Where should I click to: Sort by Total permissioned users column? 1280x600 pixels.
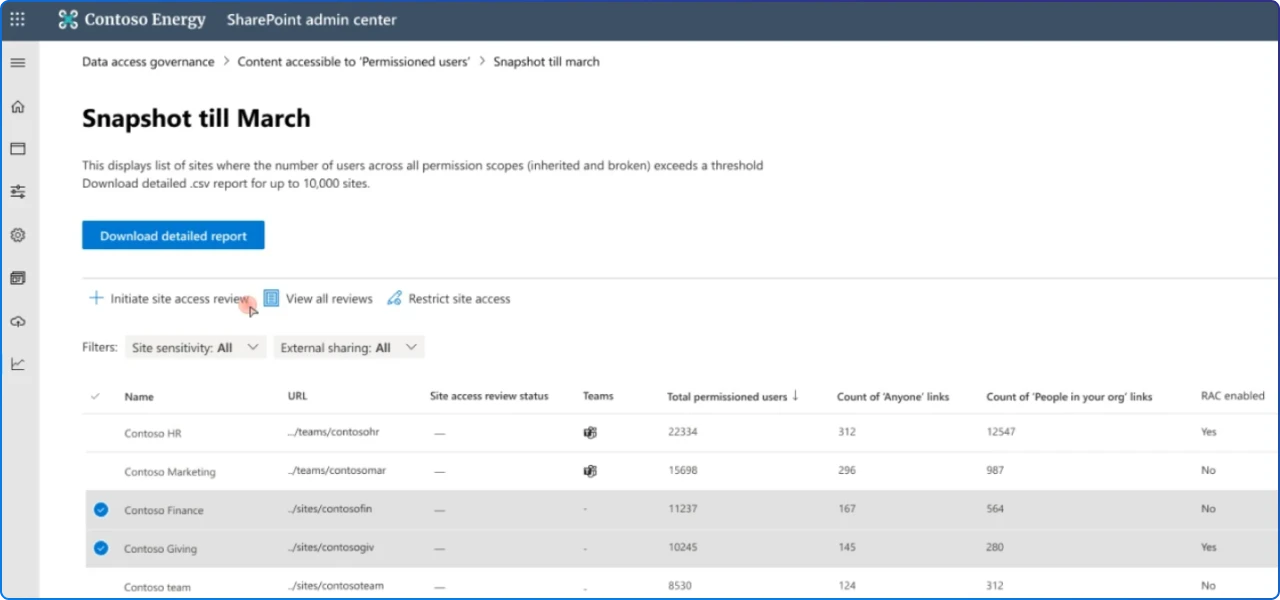[732, 396]
